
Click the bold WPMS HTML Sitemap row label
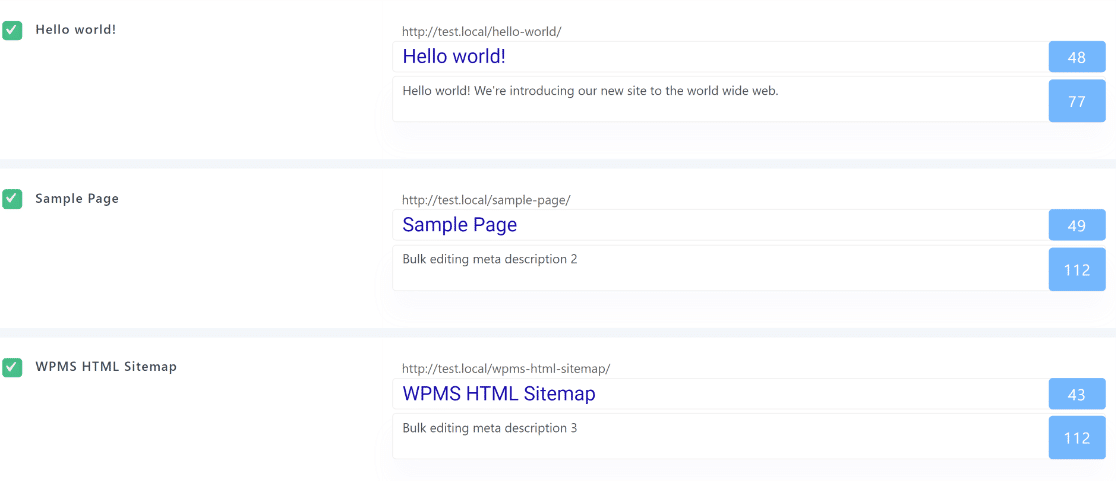point(106,367)
